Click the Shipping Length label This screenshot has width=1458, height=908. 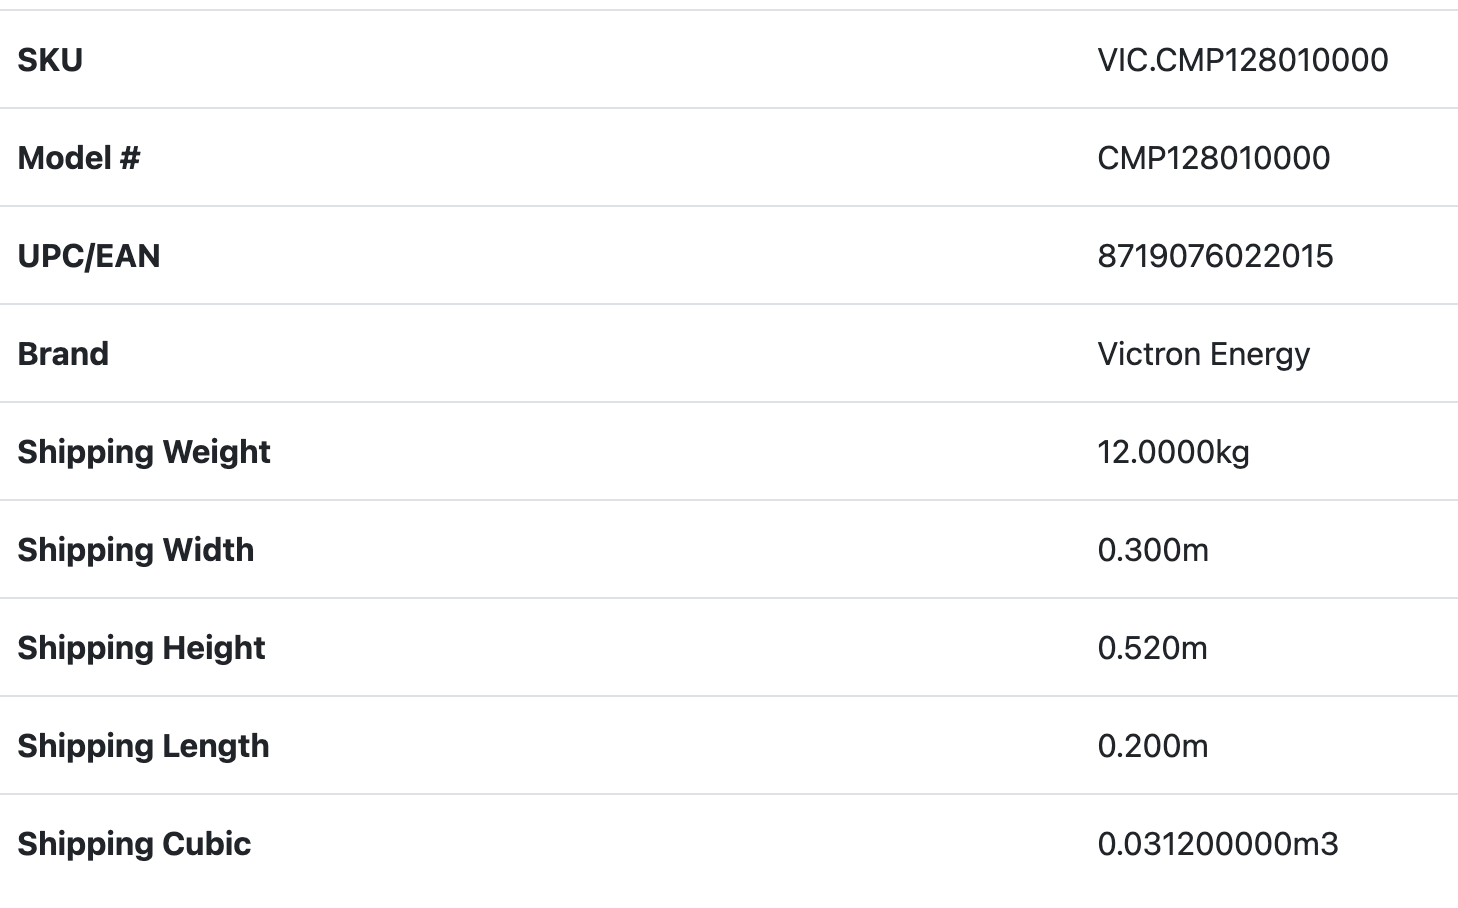(143, 746)
